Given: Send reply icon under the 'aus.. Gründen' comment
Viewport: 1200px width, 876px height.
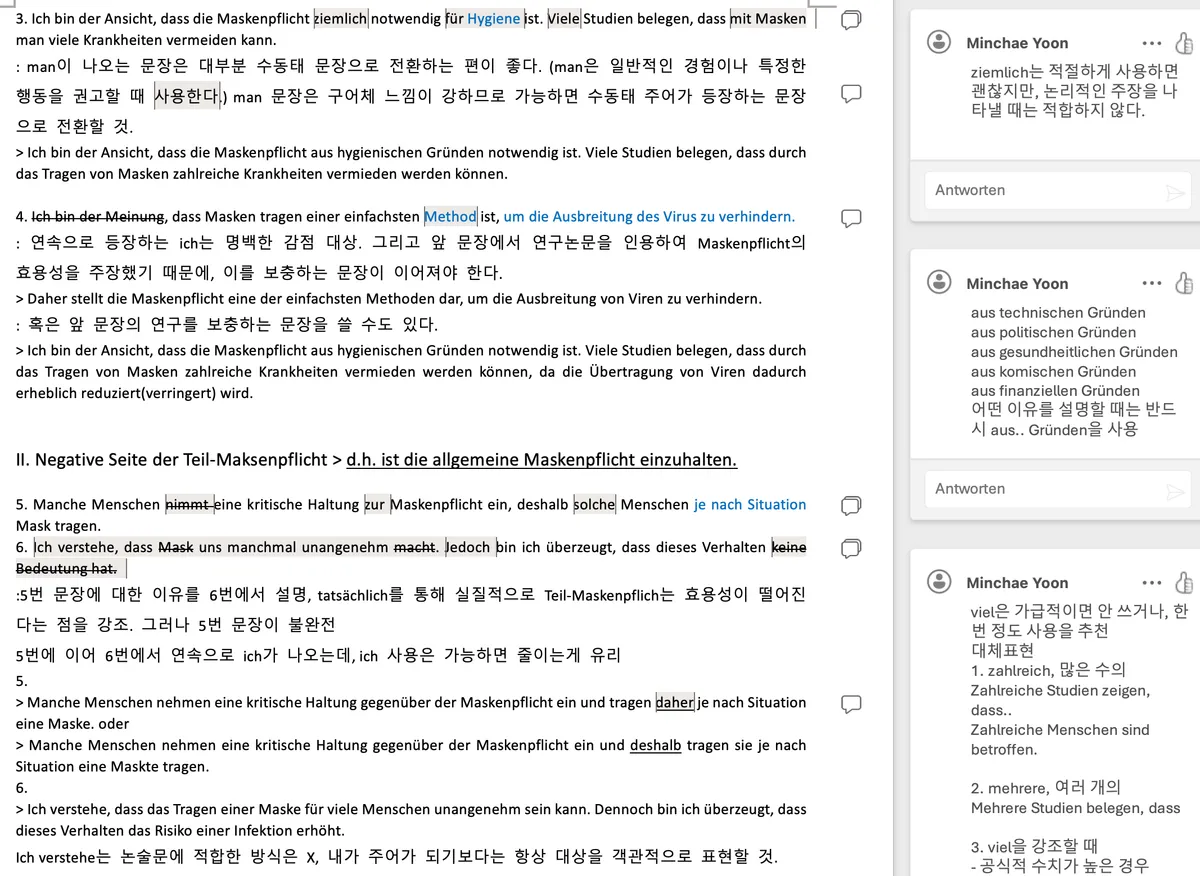Looking at the screenshot, I should click(x=1175, y=491).
